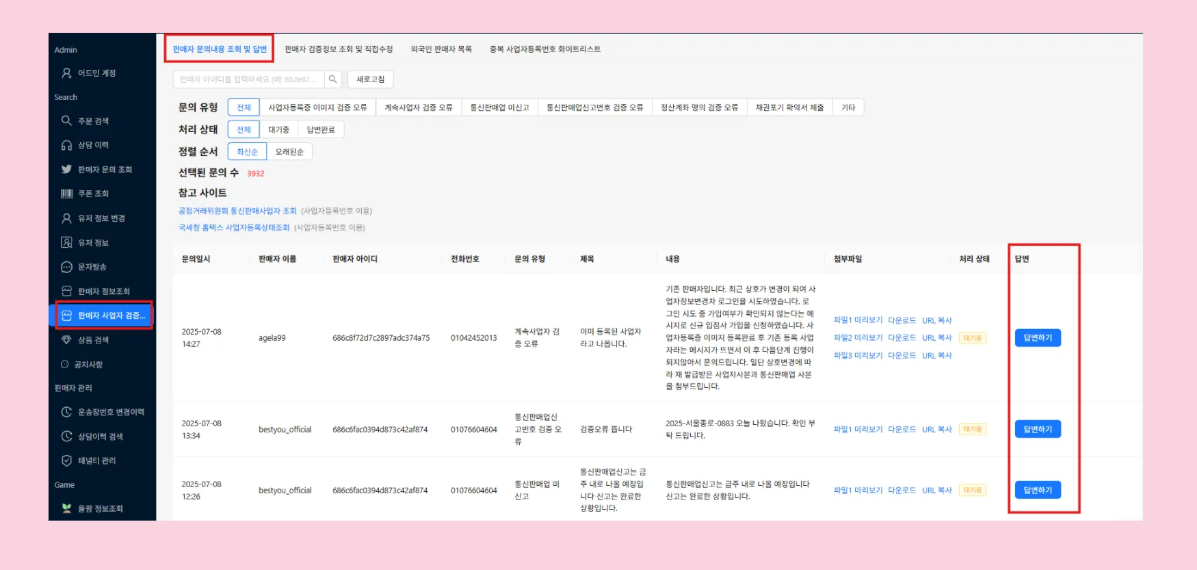
Task: Click 답변하기 for agela99's inquiry
Action: [x=1037, y=338]
